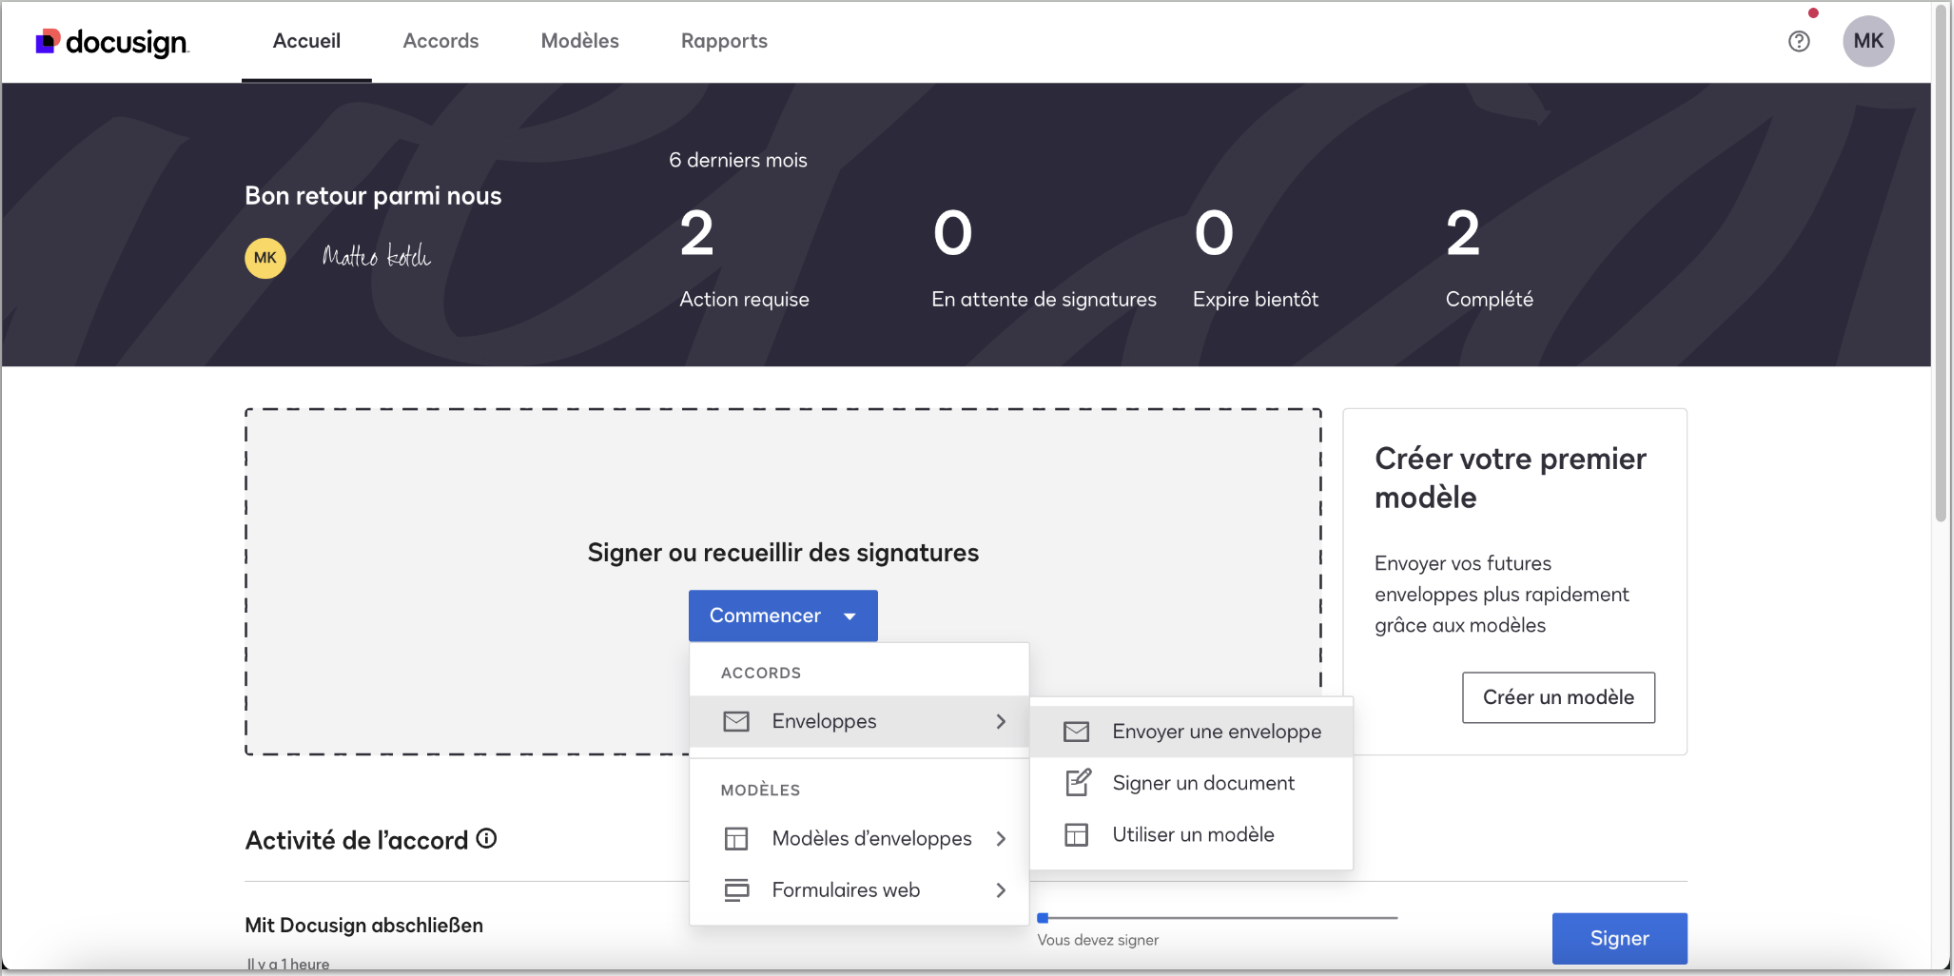
Task: Open the Enveloppes menu entry
Action: 860,721
